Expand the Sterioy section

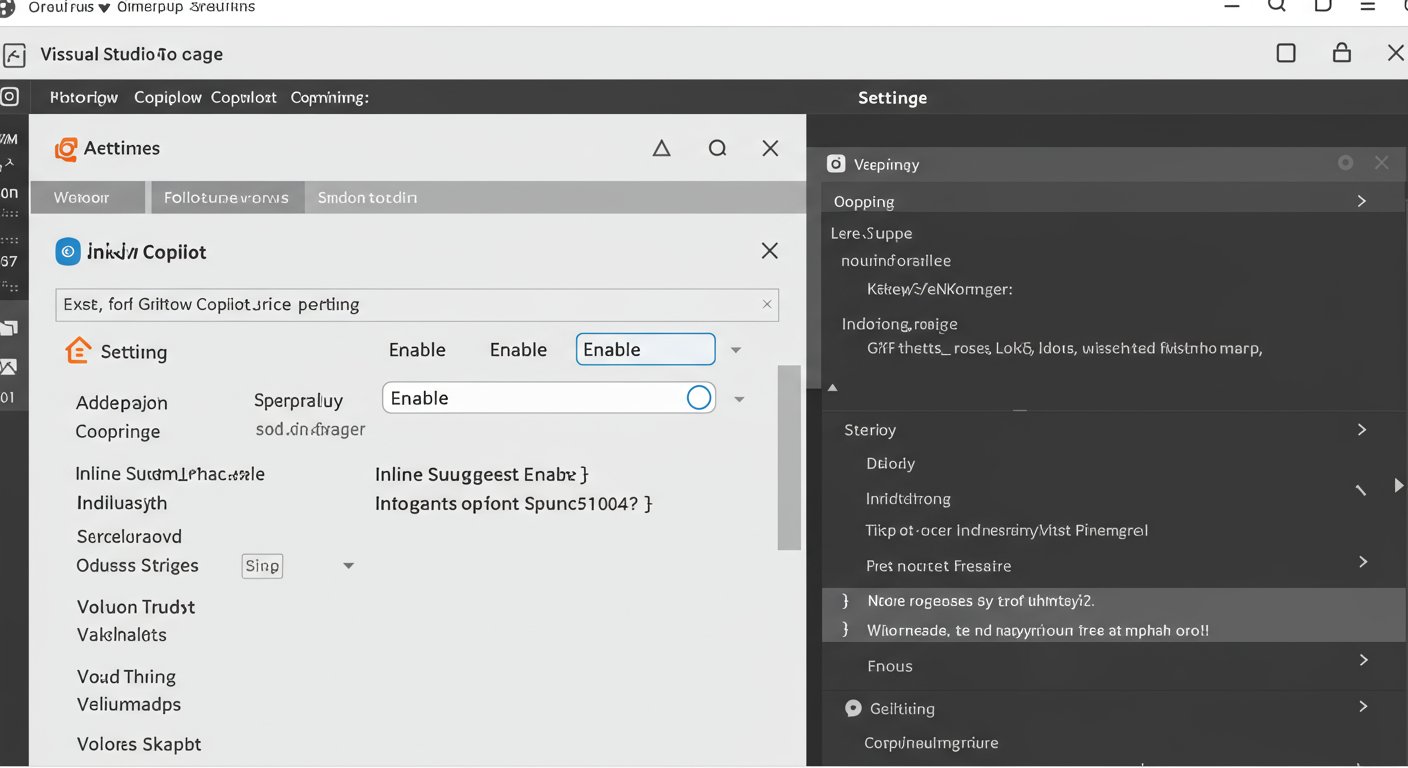(1361, 429)
